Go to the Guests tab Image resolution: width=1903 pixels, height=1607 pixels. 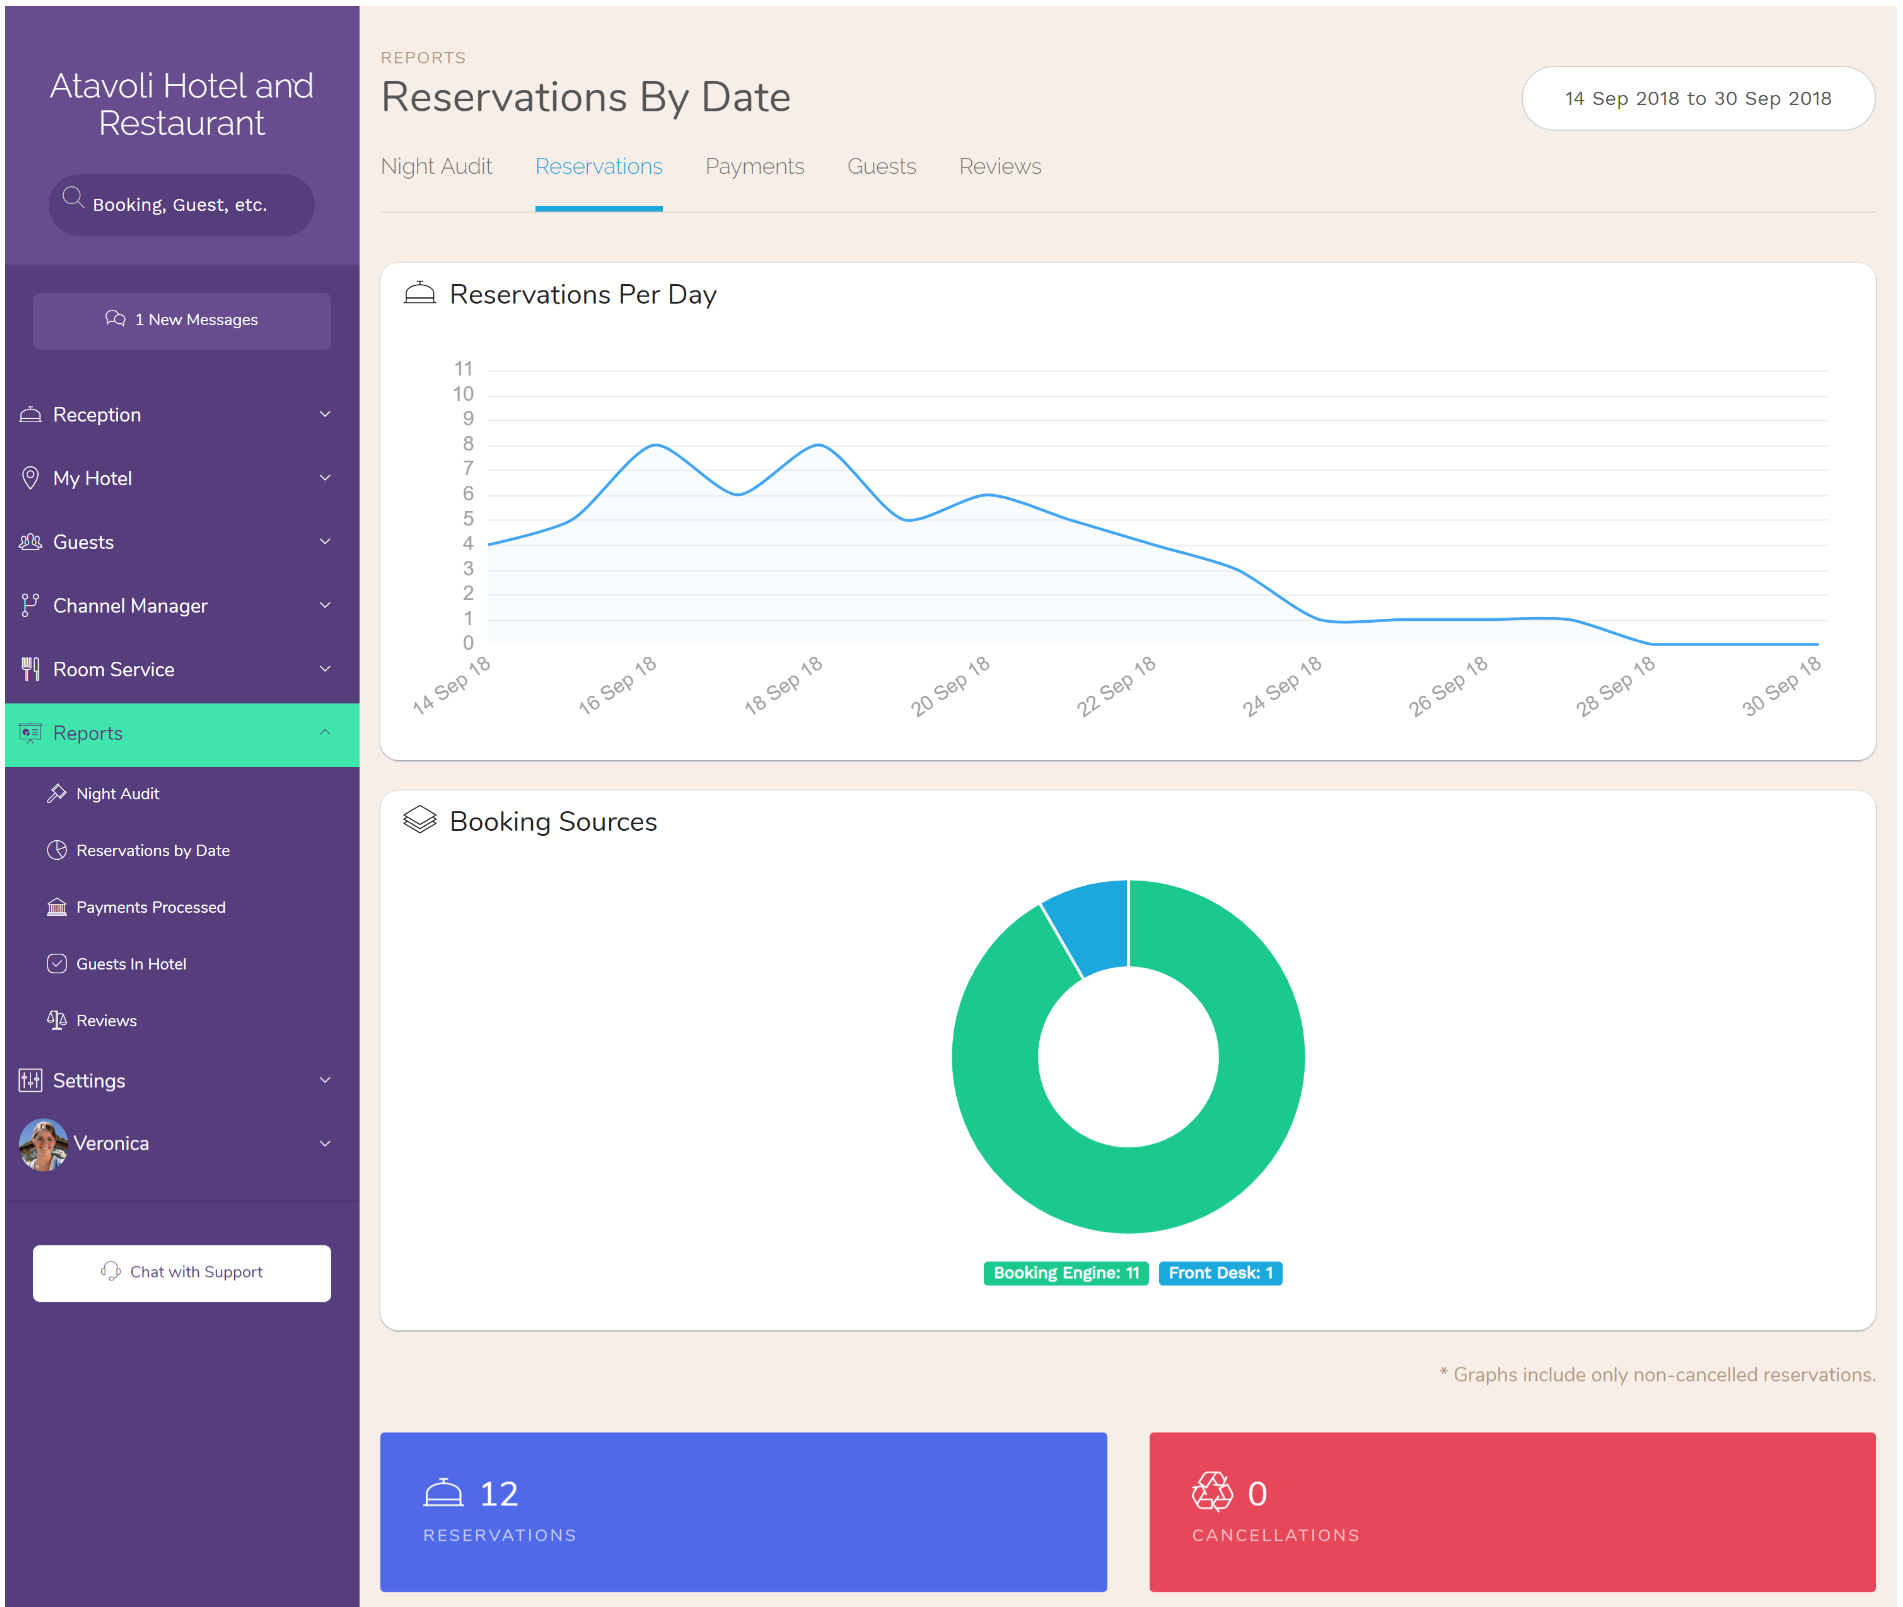click(x=882, y=167)
